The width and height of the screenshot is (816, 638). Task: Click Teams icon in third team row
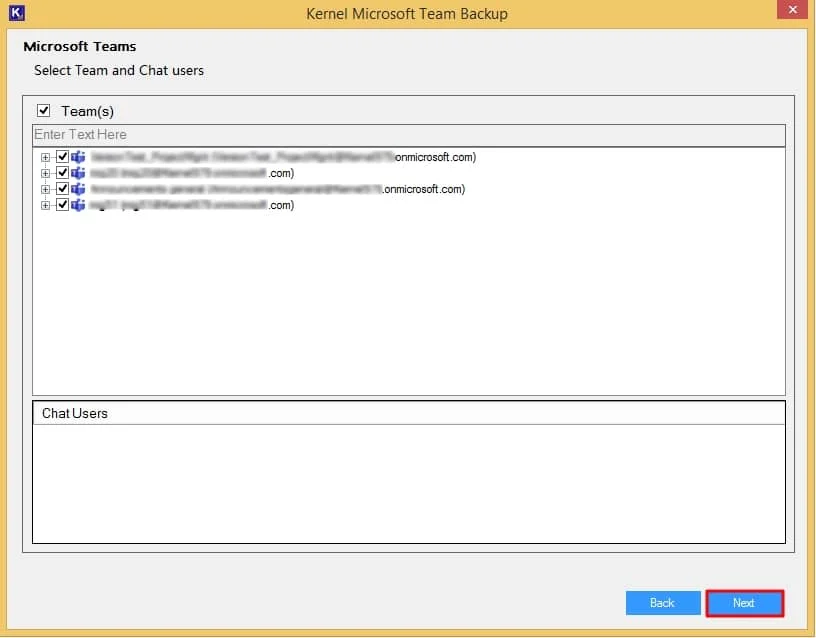(x=78, y=189)
